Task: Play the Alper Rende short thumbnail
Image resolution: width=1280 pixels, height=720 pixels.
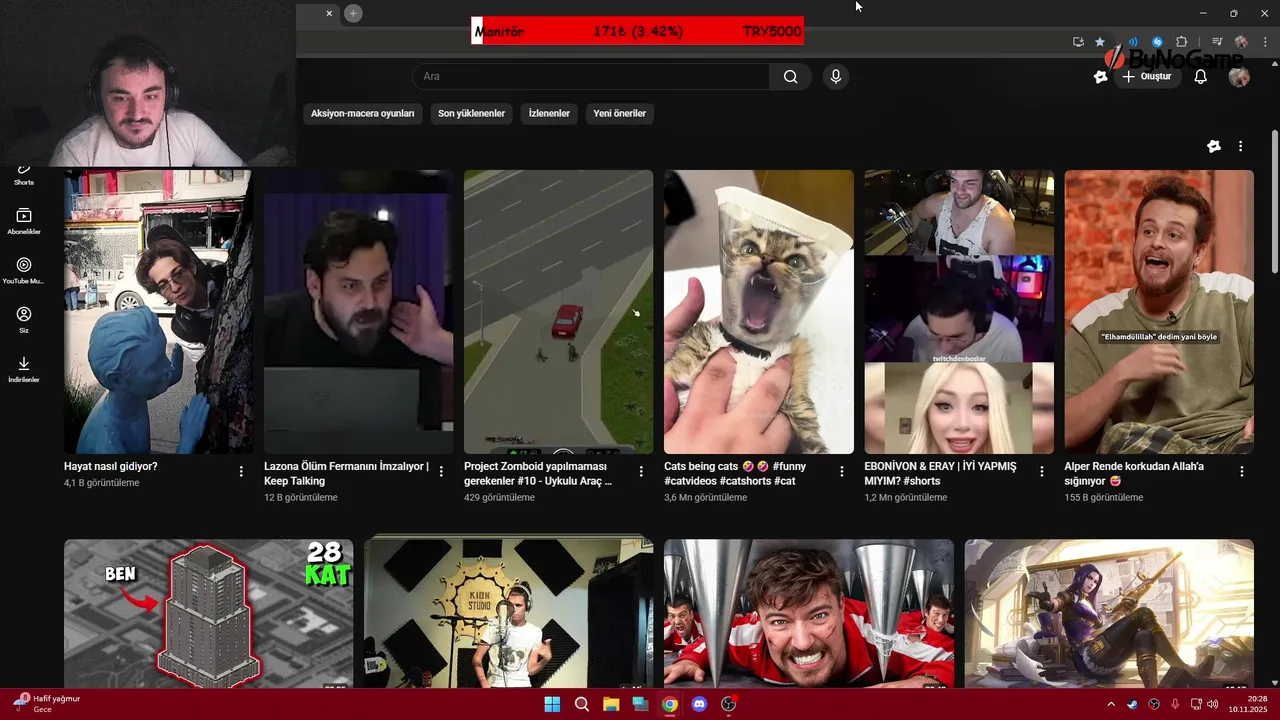Action: point(1159,312)
